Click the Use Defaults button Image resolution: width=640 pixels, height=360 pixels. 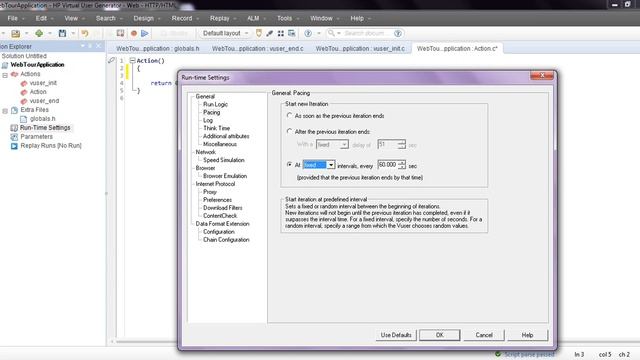[396, 335]
